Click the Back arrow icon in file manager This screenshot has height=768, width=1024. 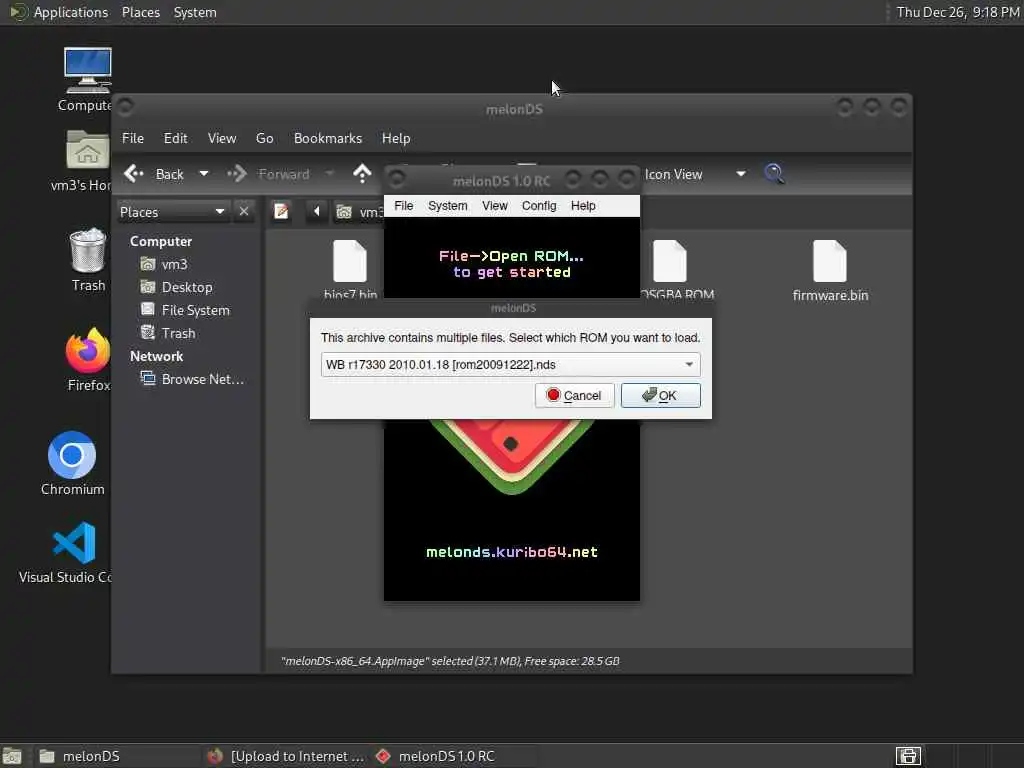point(134,174)
